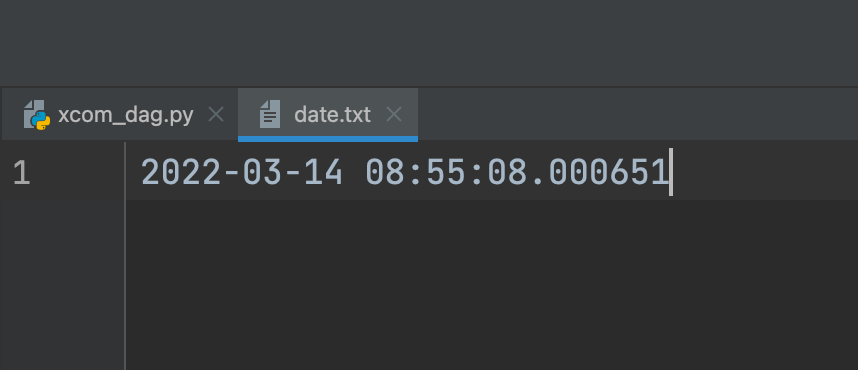Click the Python file icon on xcom_dag.py tab

point(37,115)
